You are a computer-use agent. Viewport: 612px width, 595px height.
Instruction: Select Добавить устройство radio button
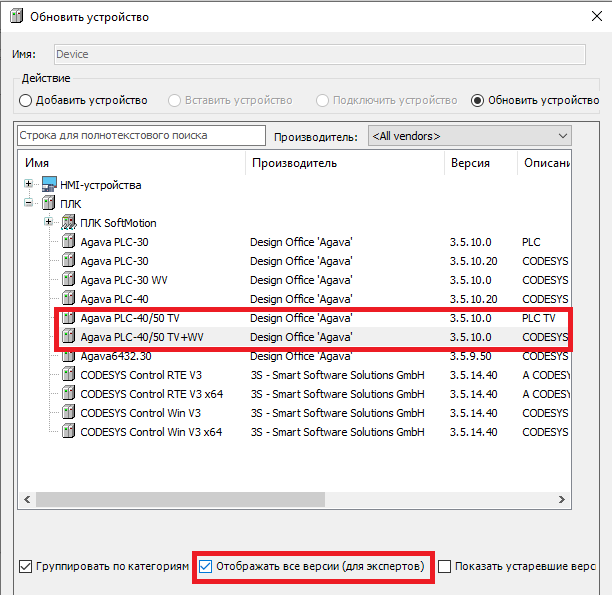tap(25, 100)
